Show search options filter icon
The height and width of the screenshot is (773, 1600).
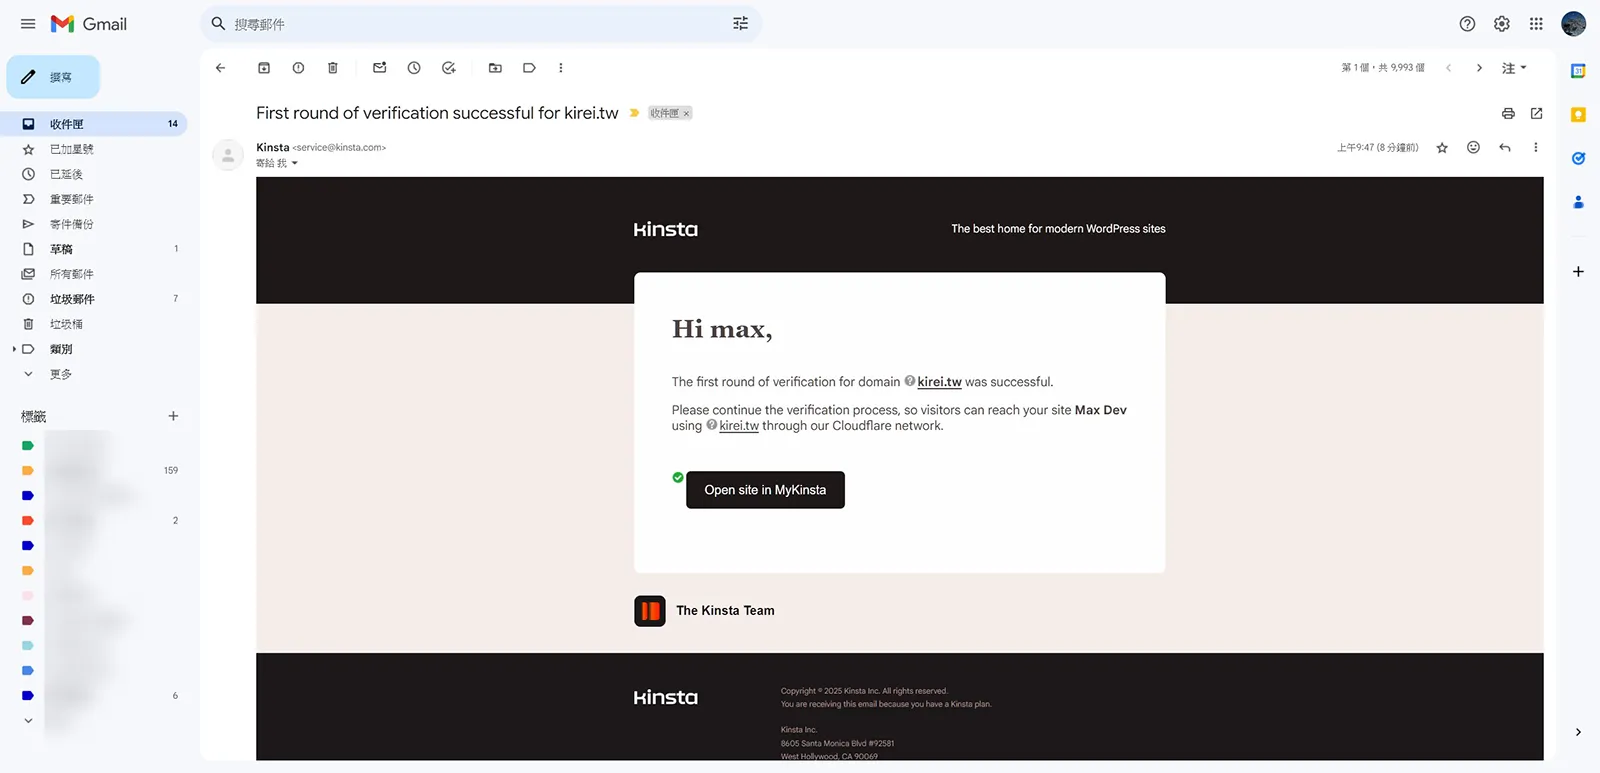741,24
